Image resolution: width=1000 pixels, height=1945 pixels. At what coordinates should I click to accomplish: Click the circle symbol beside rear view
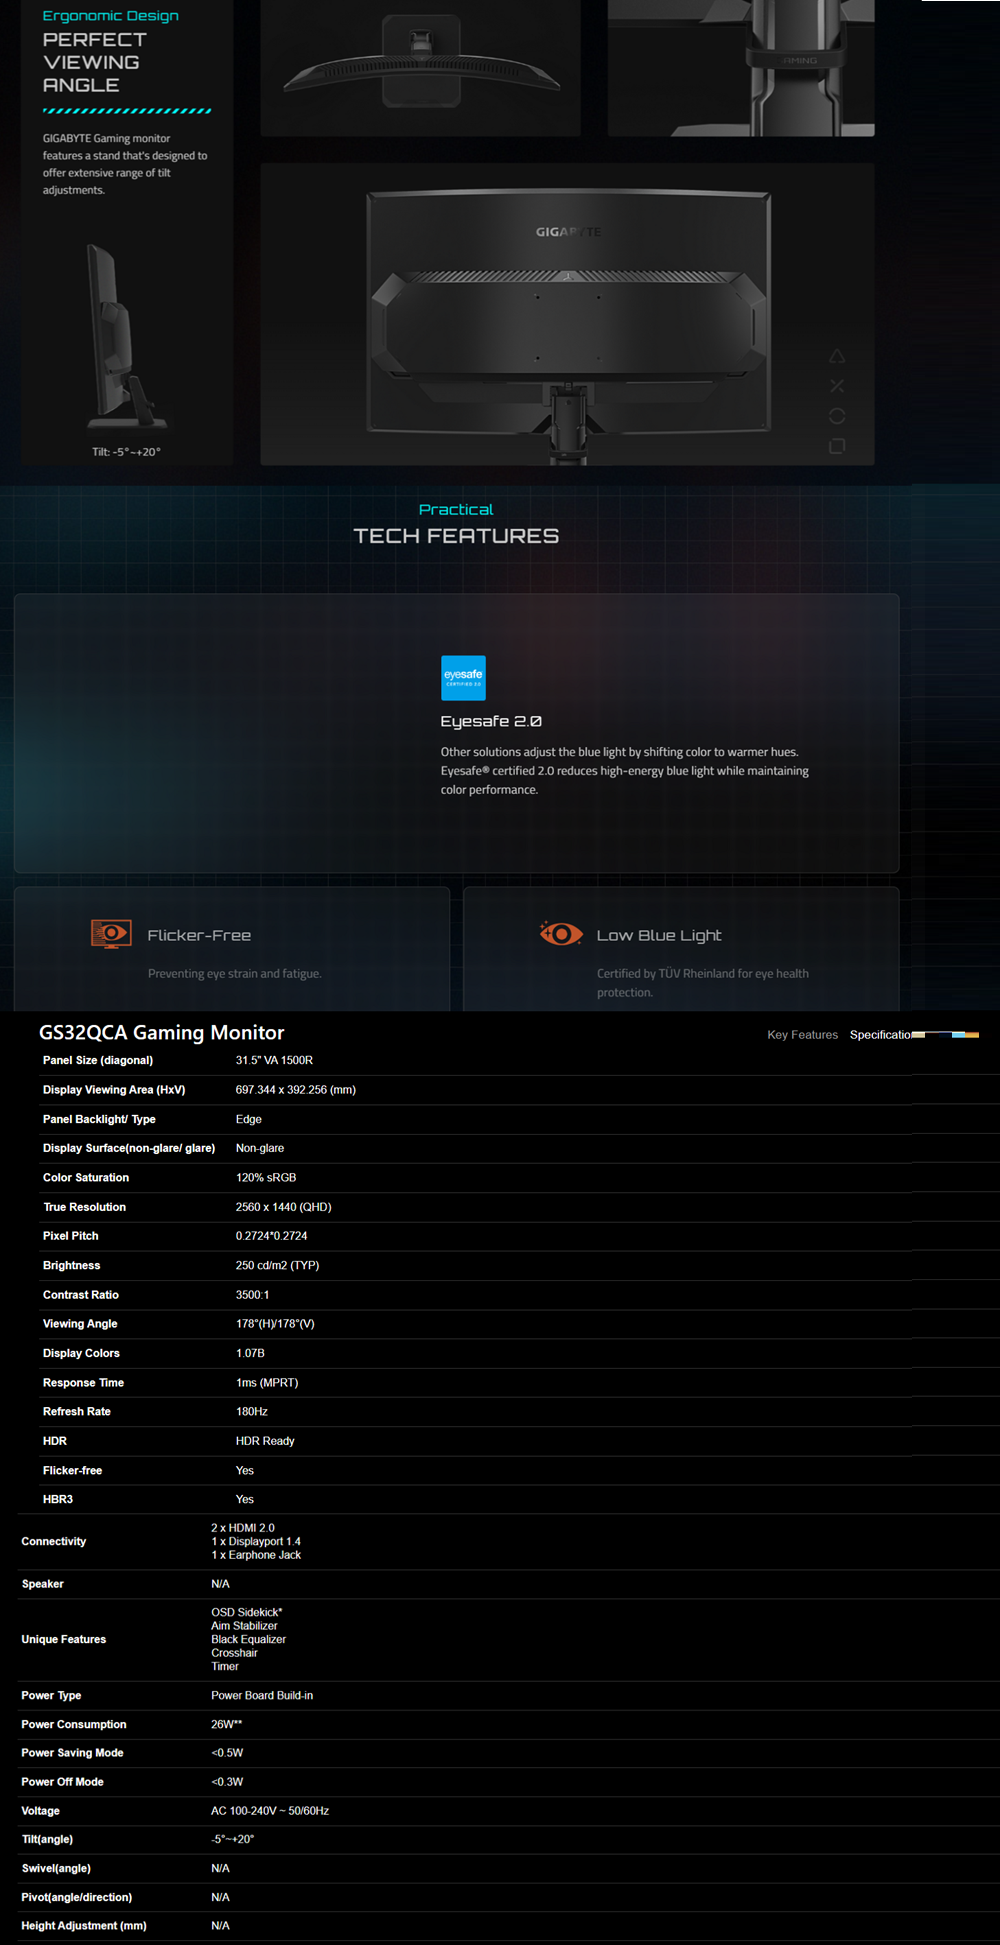pos(837,416)
